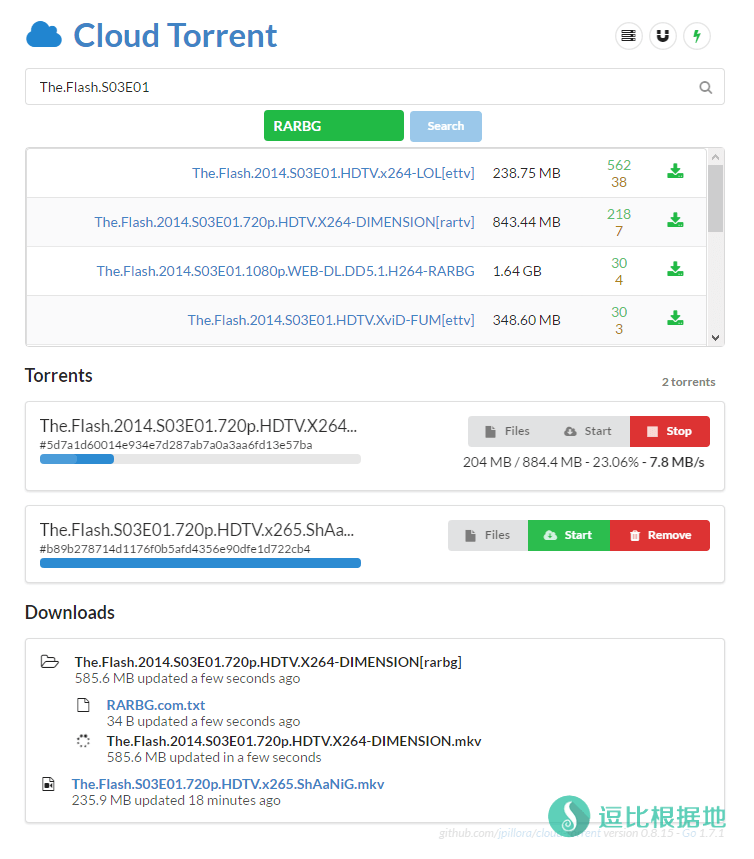Click the X264 torrent progress bar

pyautogui.click(x=200, y=459)
